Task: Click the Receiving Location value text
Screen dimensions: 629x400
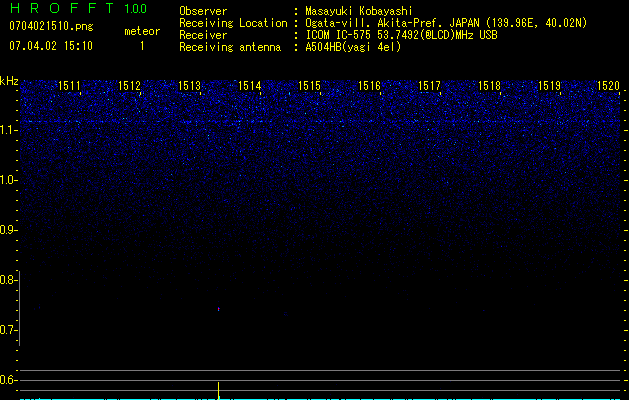Action: [x=446, y=23]
